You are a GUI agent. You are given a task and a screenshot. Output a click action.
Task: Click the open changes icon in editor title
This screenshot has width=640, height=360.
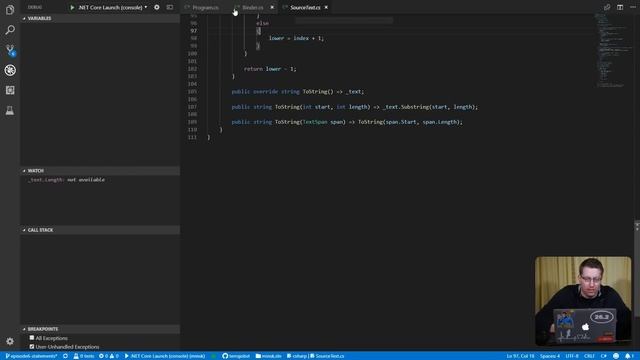(x=607, y=7)
